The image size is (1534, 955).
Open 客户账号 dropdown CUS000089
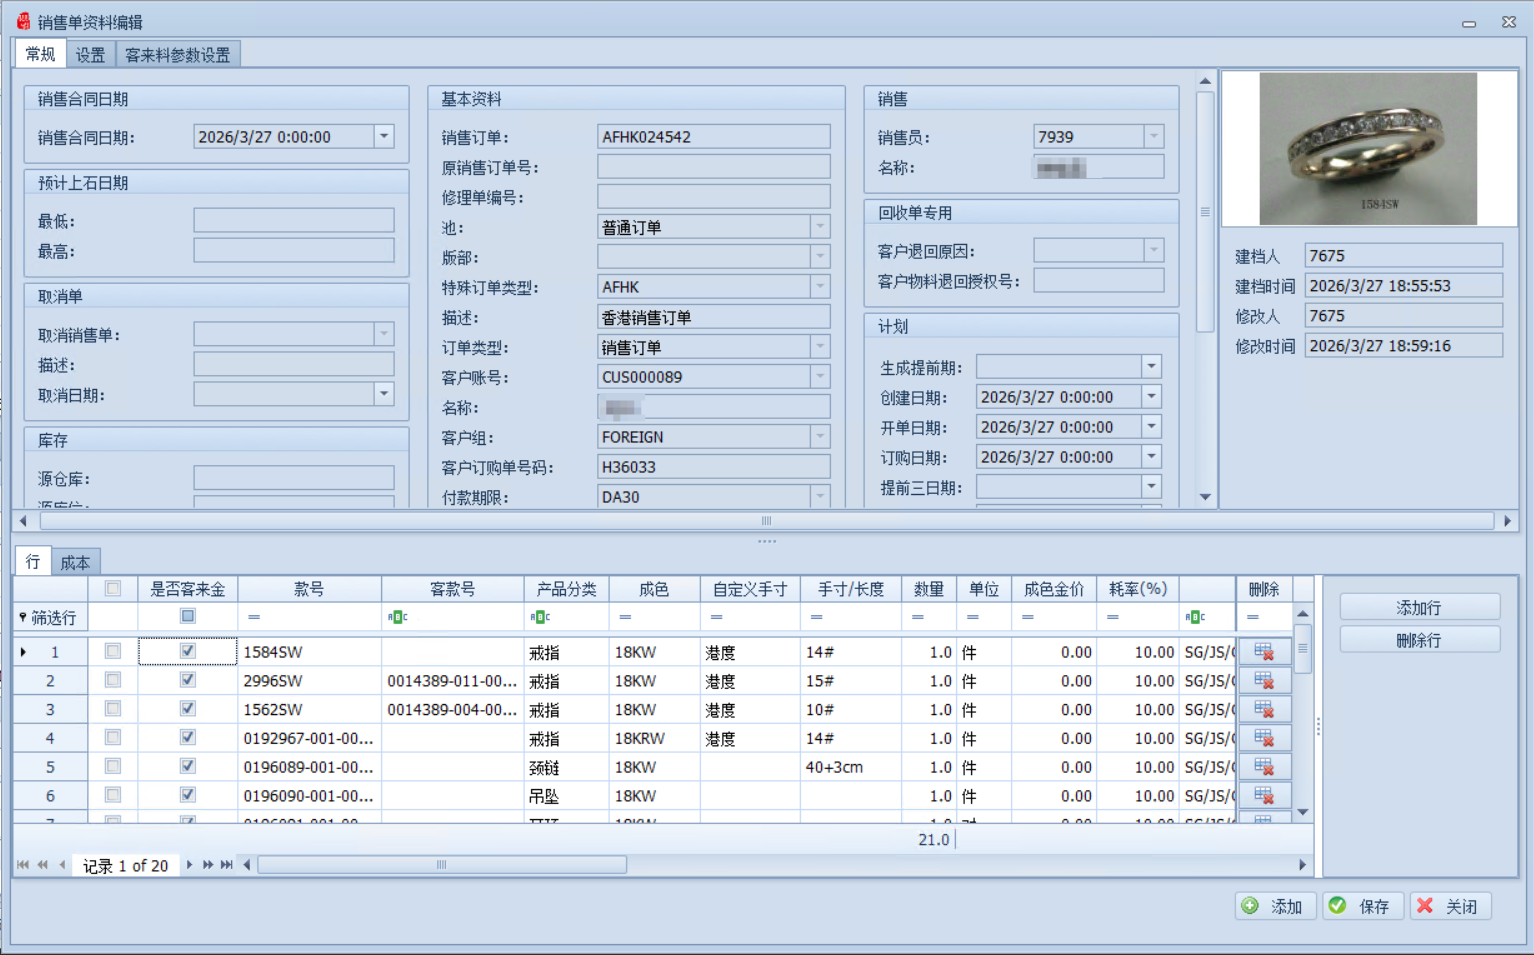[820, 377]
